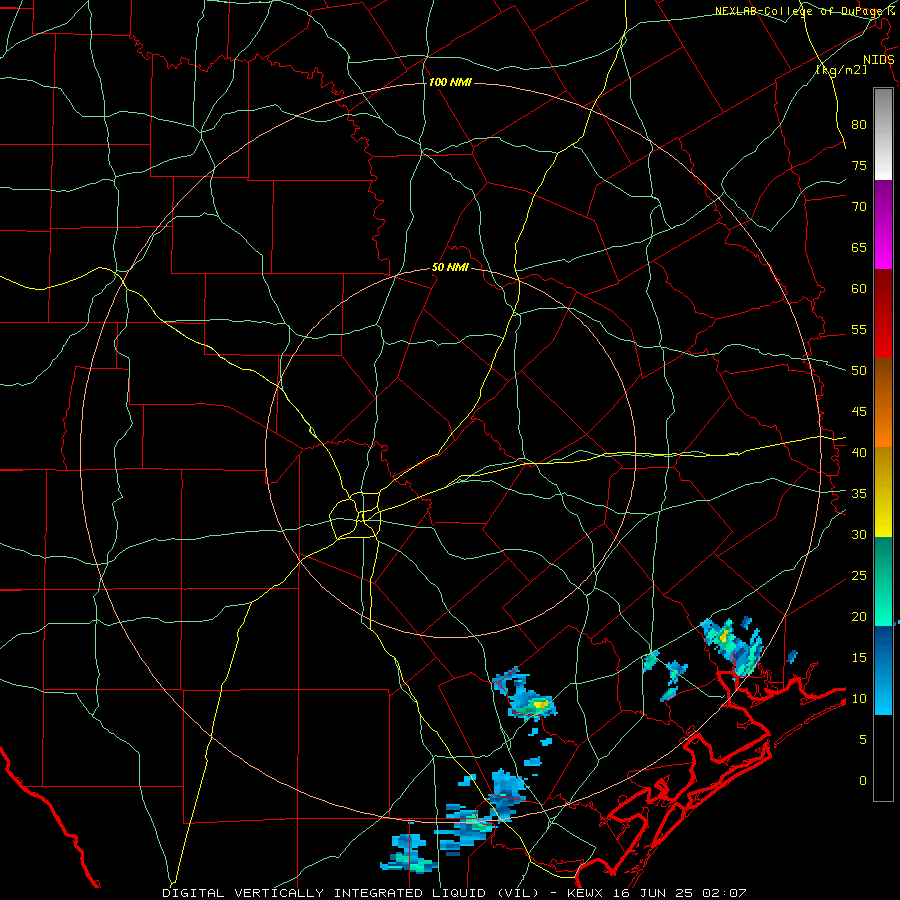Select the (kg/m2) units label
This screenshot has width=900, height=900.
tap(841, 70)
